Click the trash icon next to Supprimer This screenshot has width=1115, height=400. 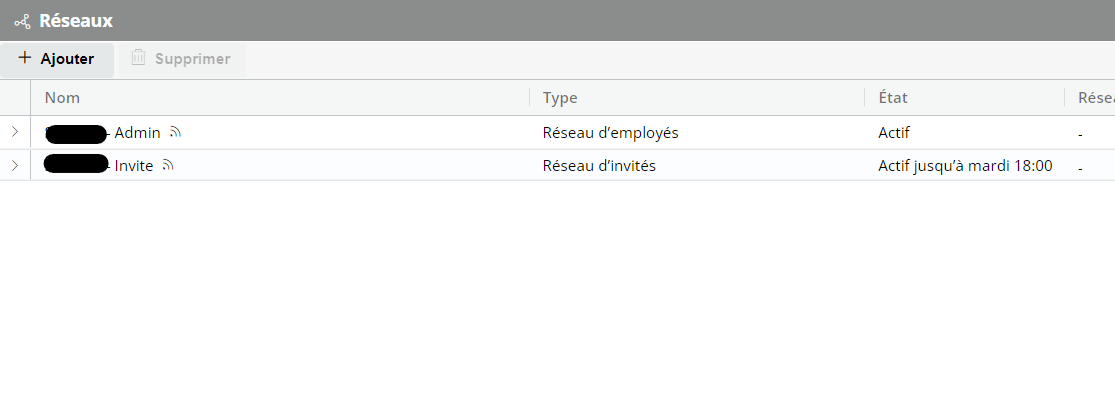pyautogui.click(x=139, y=58)
